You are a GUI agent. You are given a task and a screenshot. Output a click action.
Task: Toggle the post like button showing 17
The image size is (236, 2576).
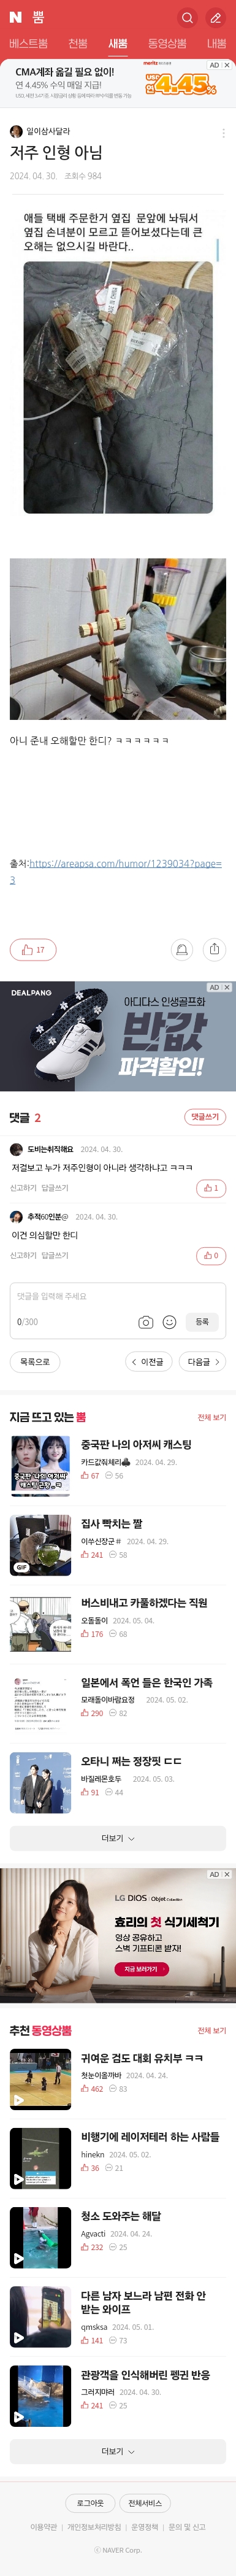coord(33,950)
